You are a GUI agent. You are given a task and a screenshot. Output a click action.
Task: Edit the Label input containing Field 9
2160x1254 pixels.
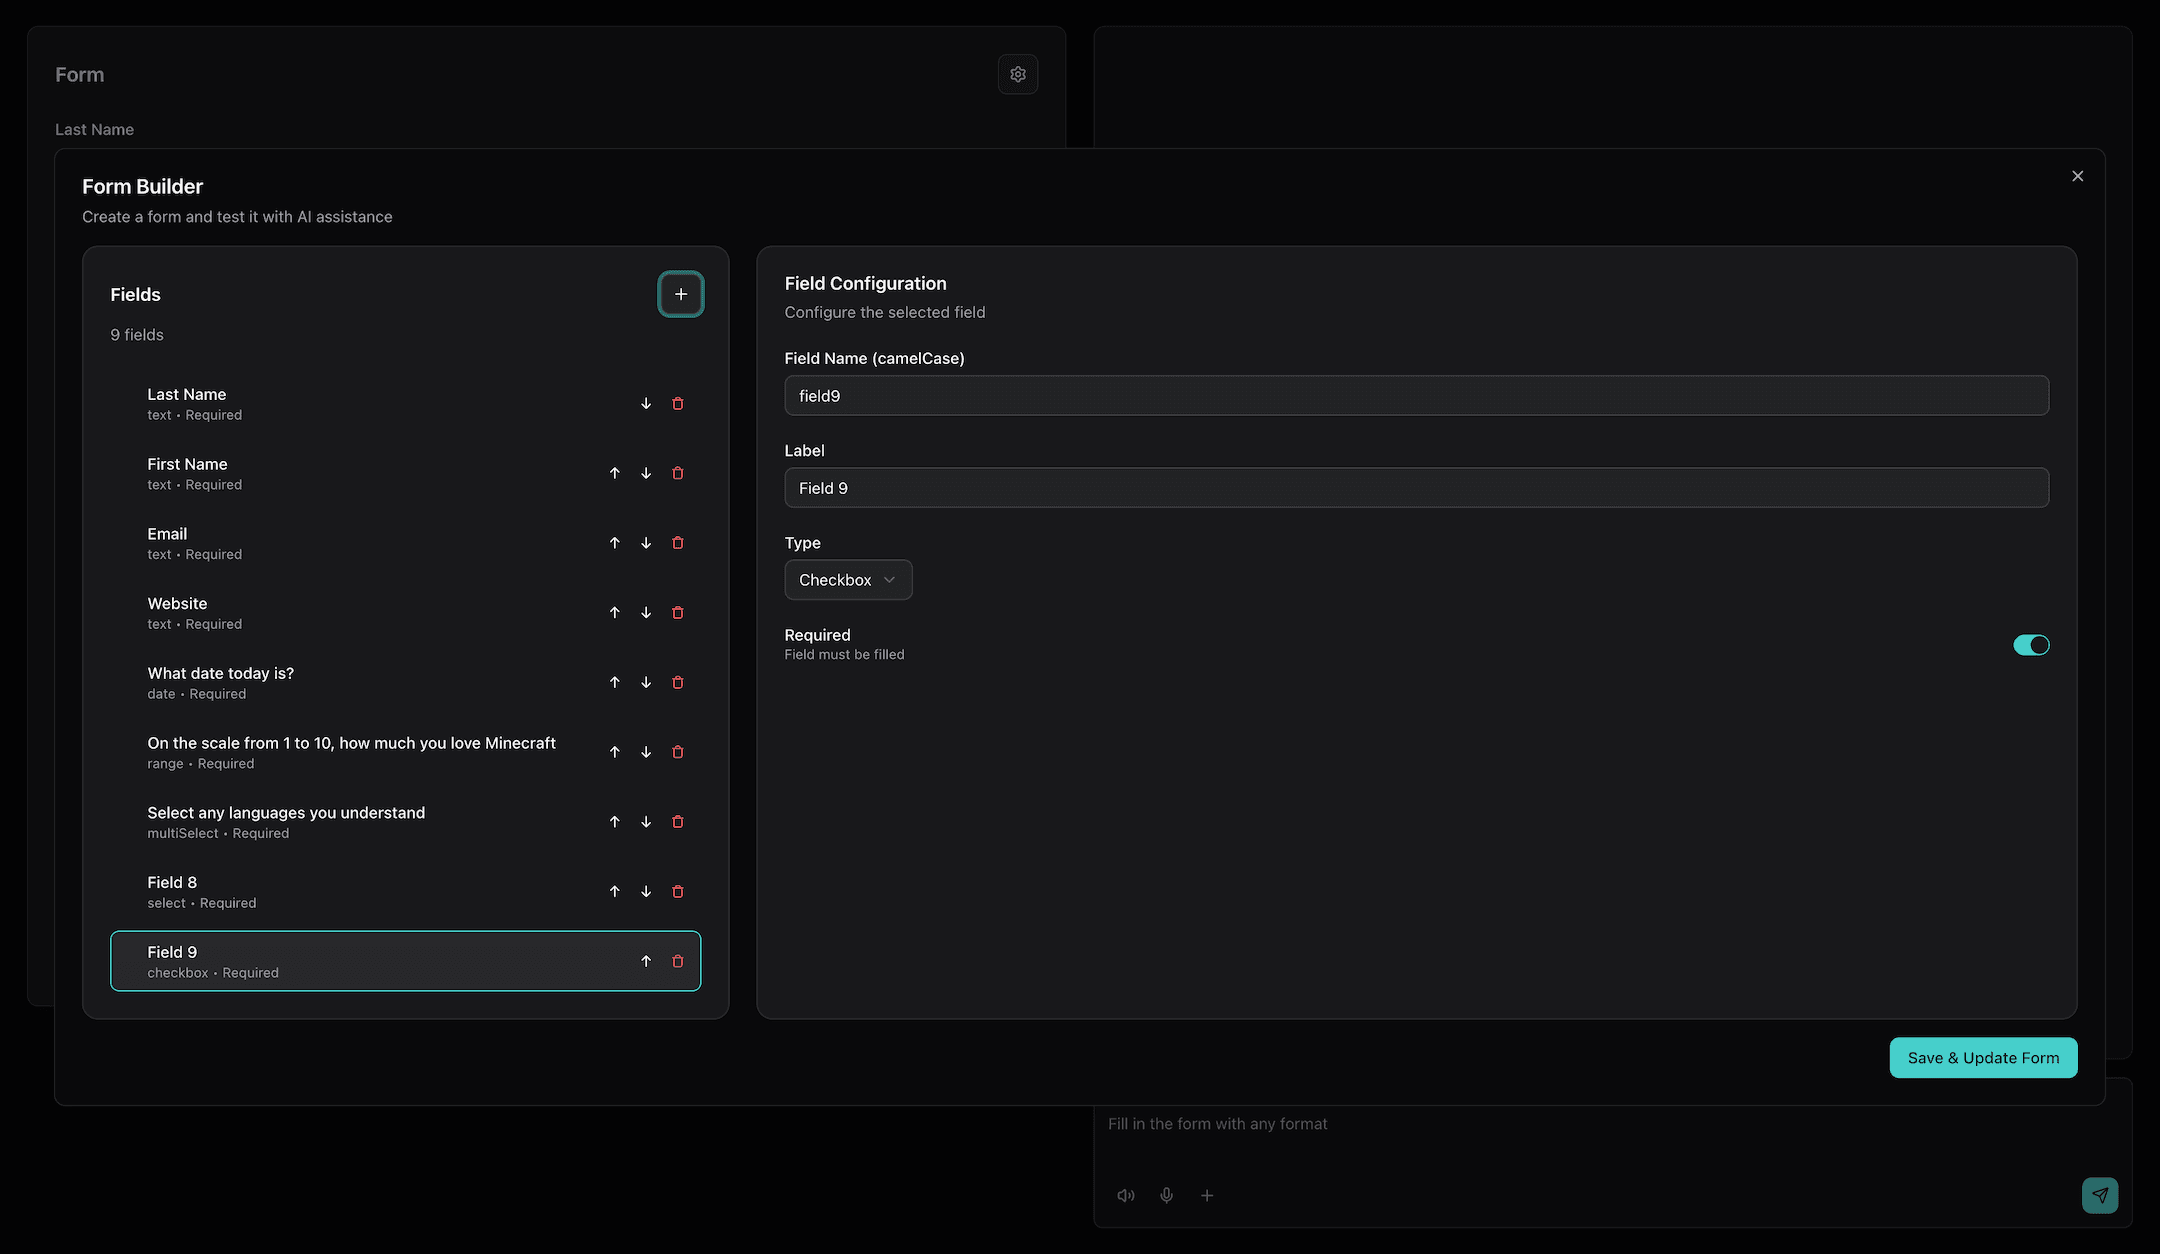(1415, 488)
